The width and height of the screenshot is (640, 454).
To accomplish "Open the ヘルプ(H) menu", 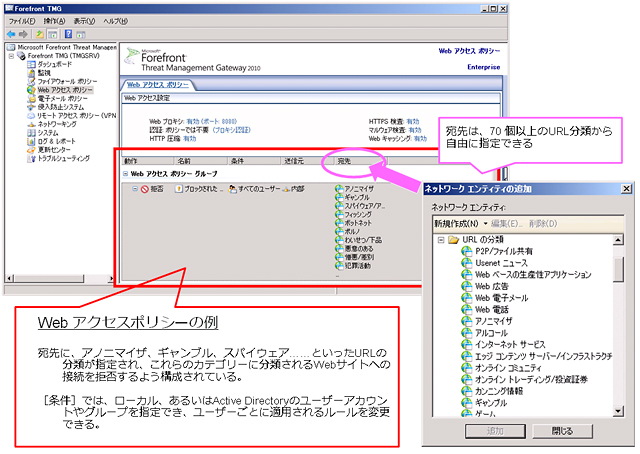I will coord(116,21).
